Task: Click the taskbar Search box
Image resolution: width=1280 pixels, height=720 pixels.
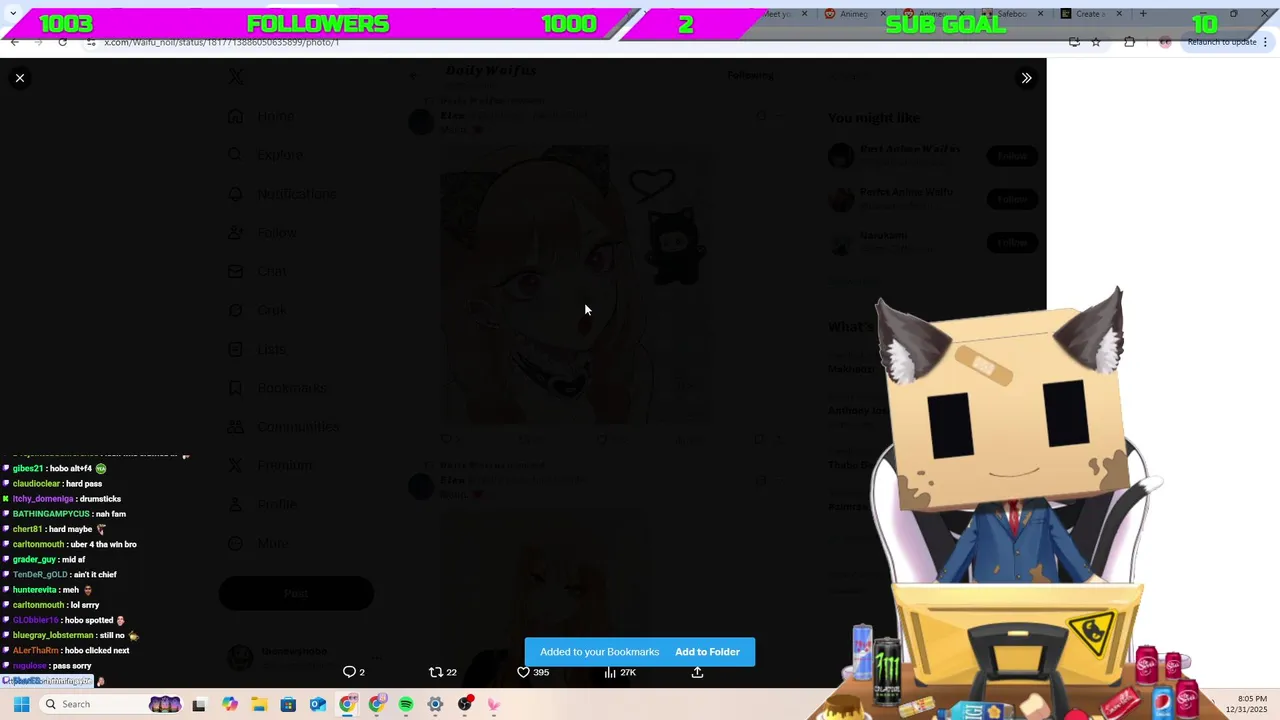Action: click(110, 704)
